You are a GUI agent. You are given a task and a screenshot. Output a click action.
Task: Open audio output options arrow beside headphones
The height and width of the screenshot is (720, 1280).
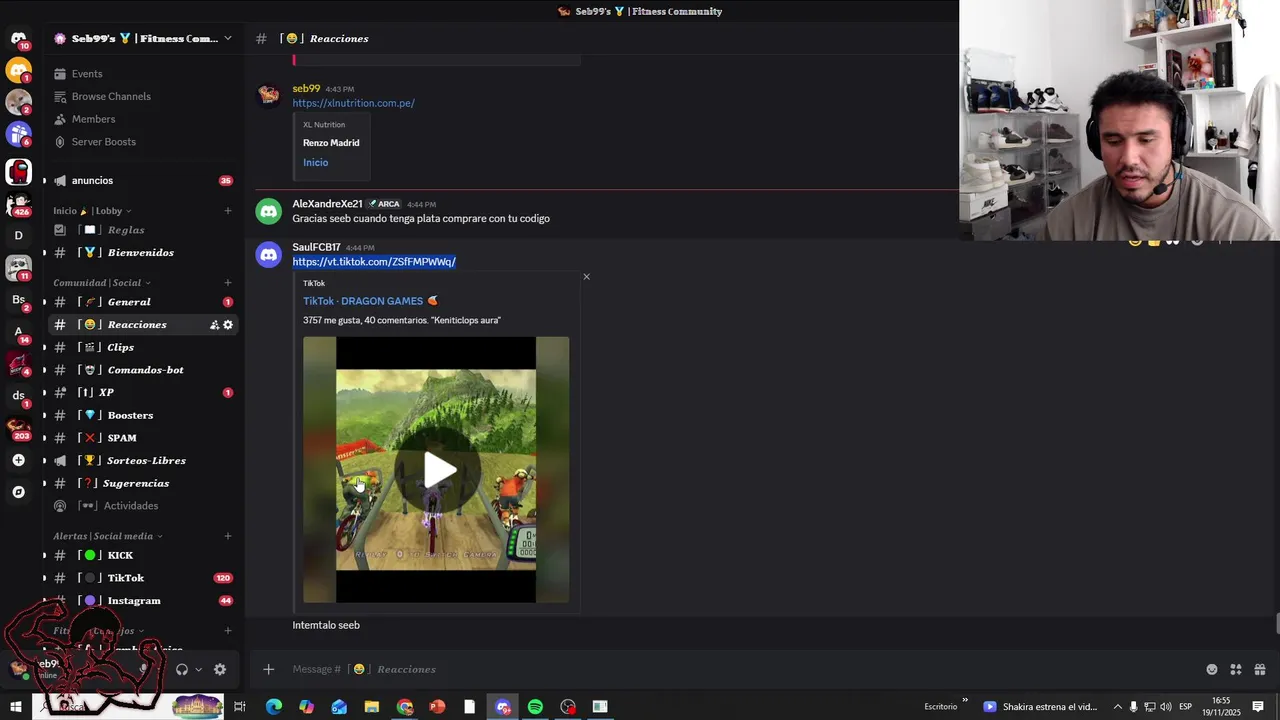click(198, 670)
